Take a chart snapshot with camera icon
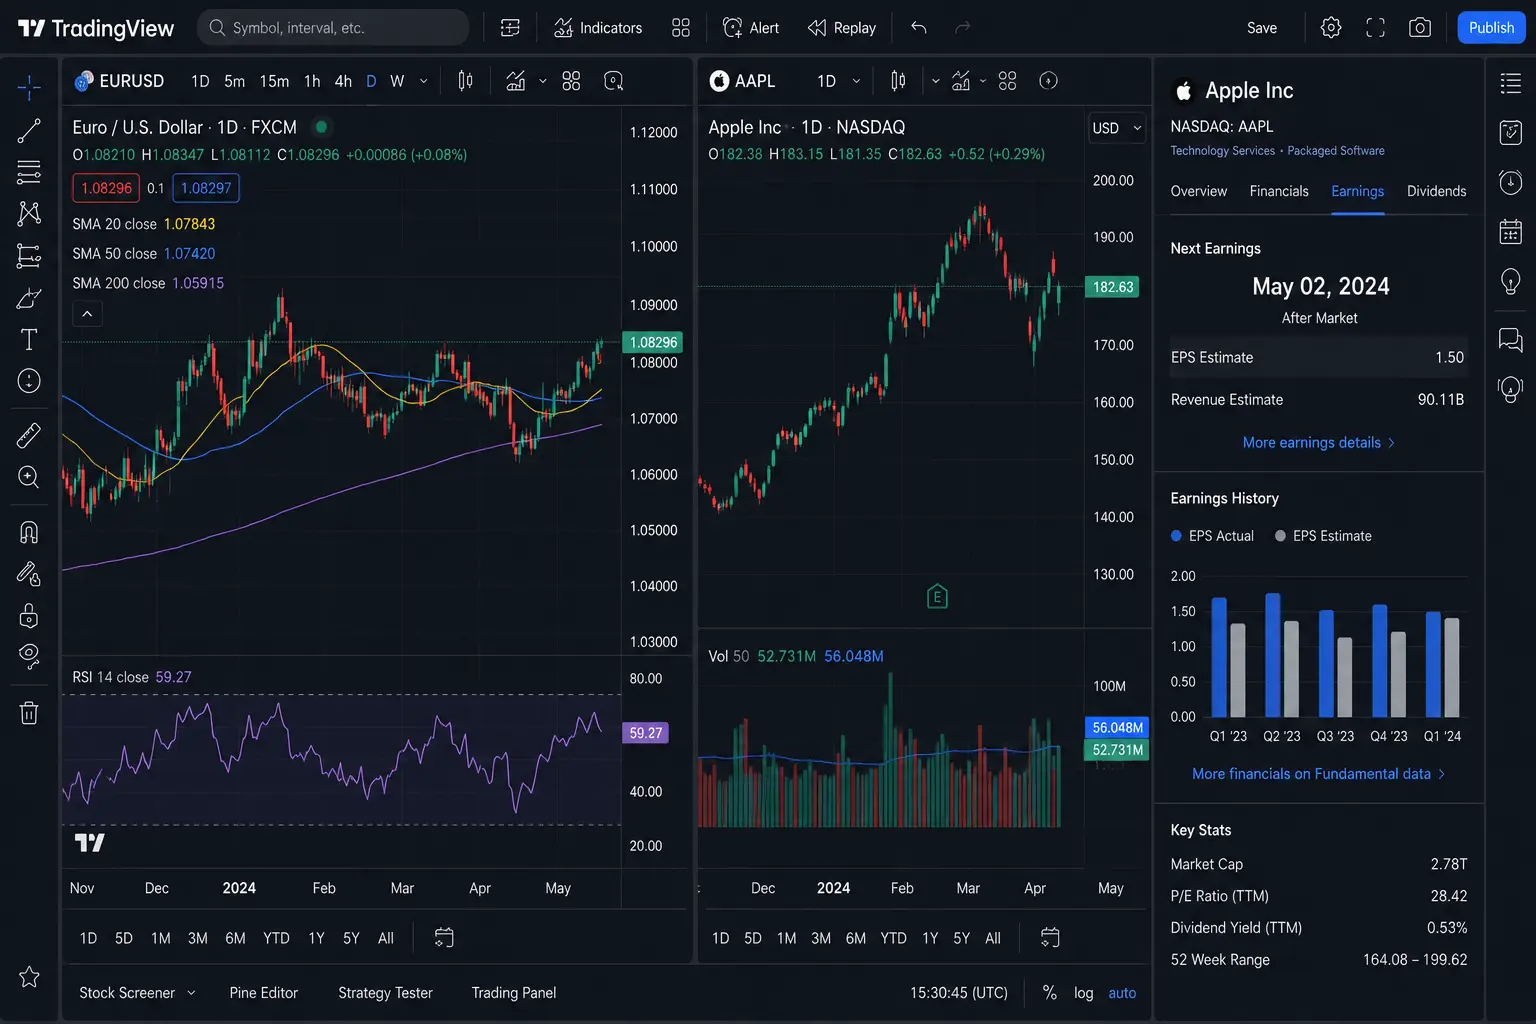1536x1024 pixels. [1420, 28]
